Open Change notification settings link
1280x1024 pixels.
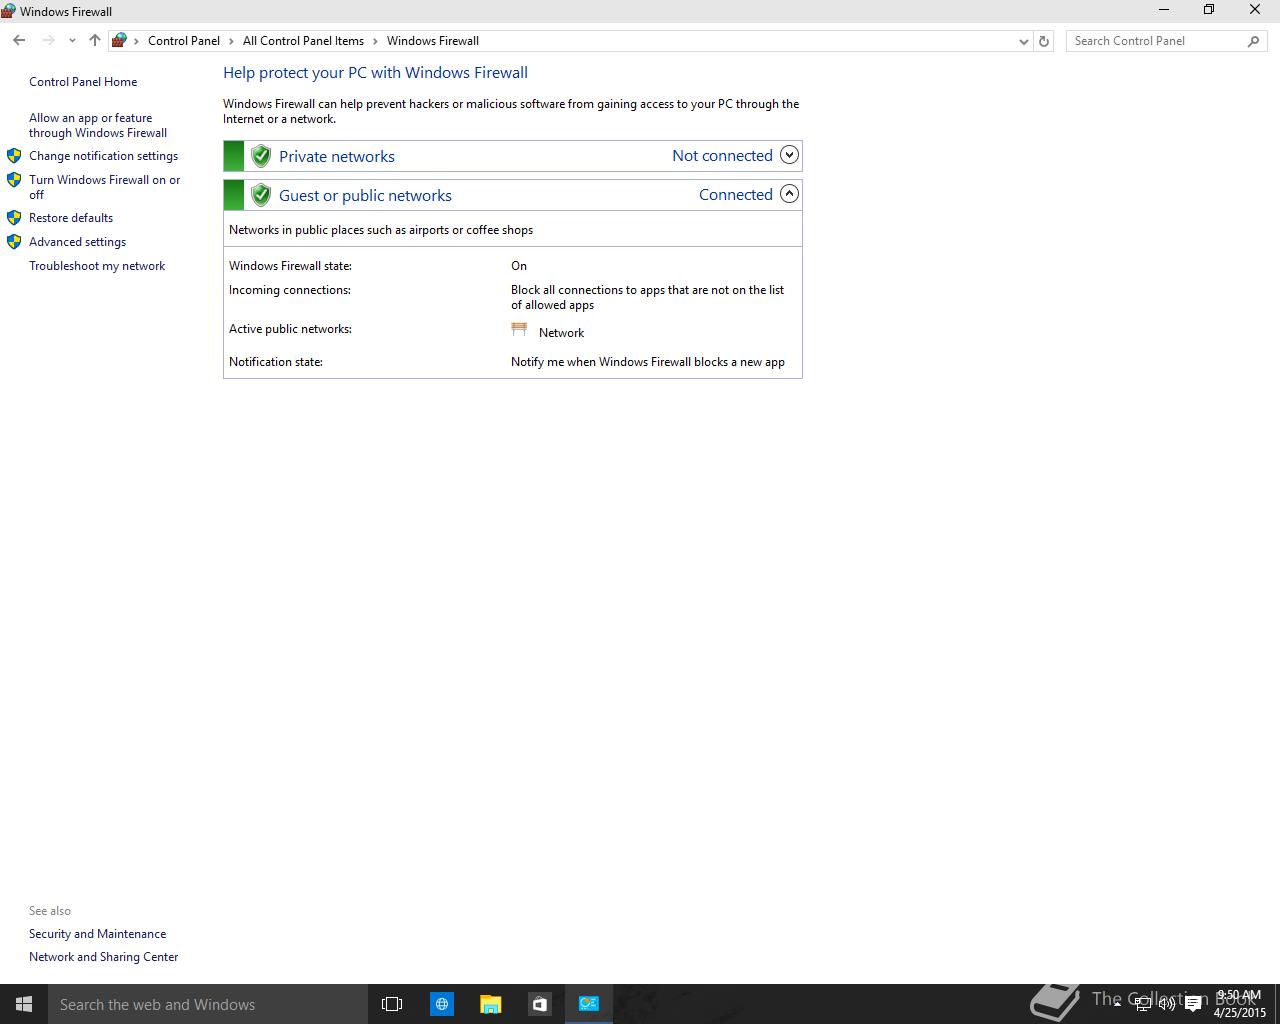[x=103, y=156]
